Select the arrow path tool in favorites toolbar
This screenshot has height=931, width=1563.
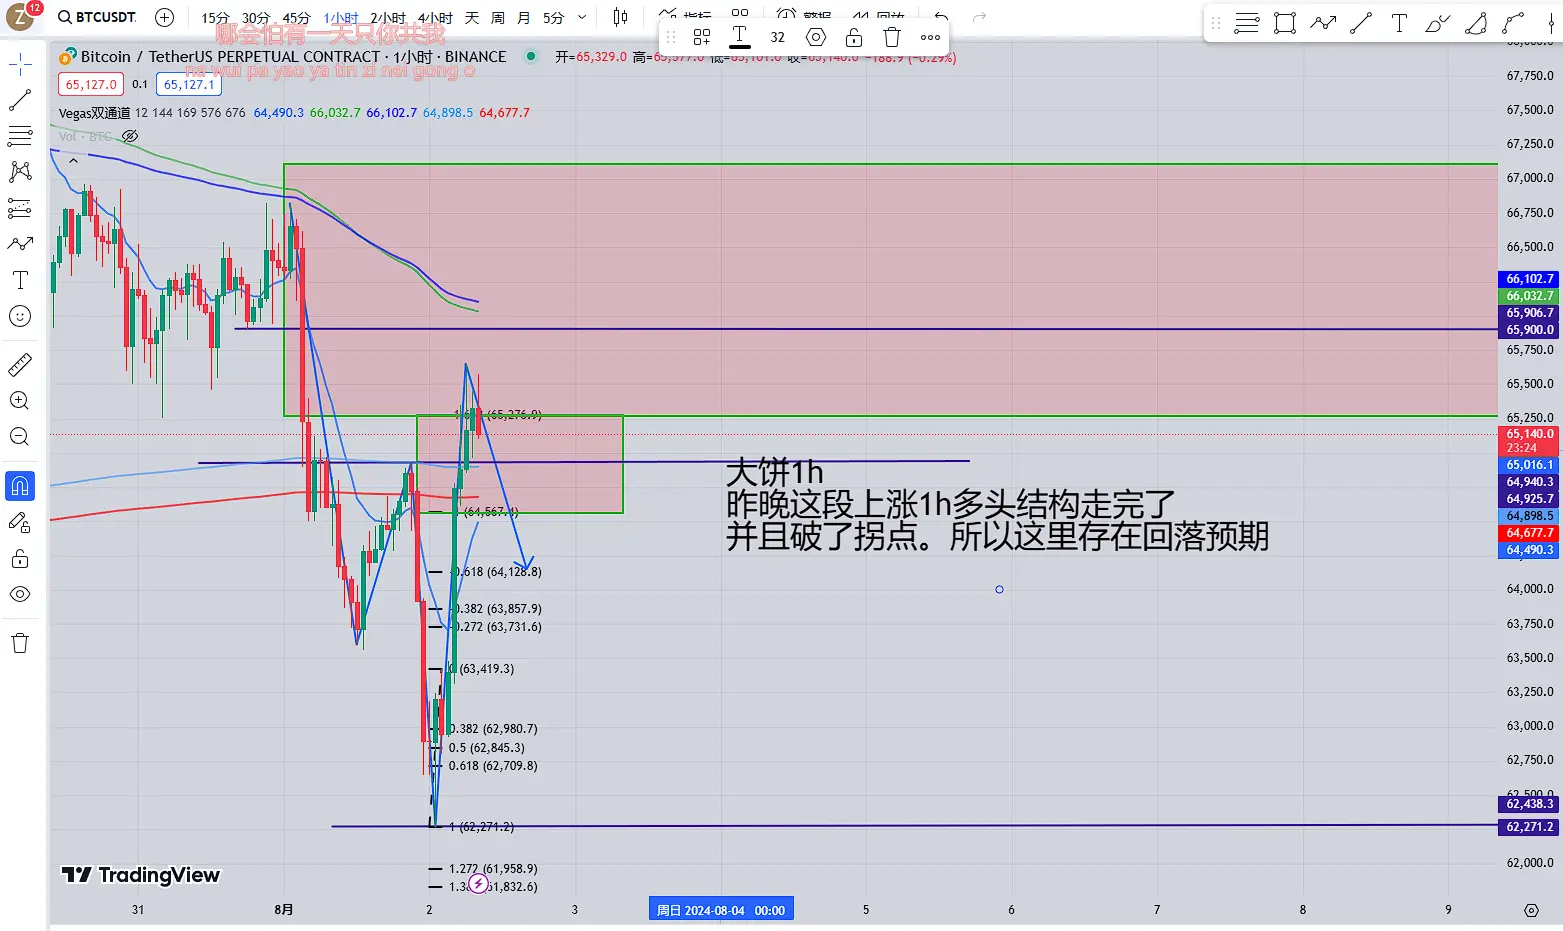click(1323, 23)
